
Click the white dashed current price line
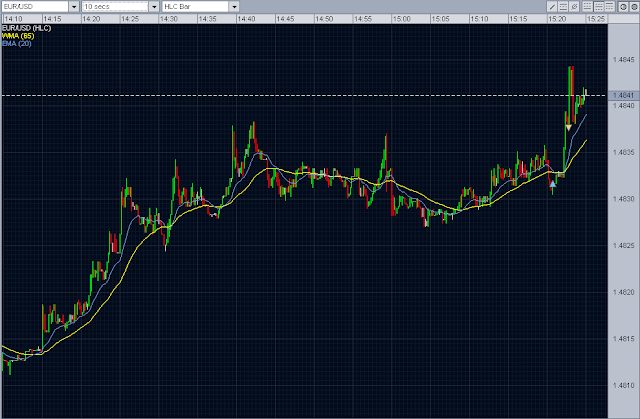pyautogui.click(x=304, y=95)
